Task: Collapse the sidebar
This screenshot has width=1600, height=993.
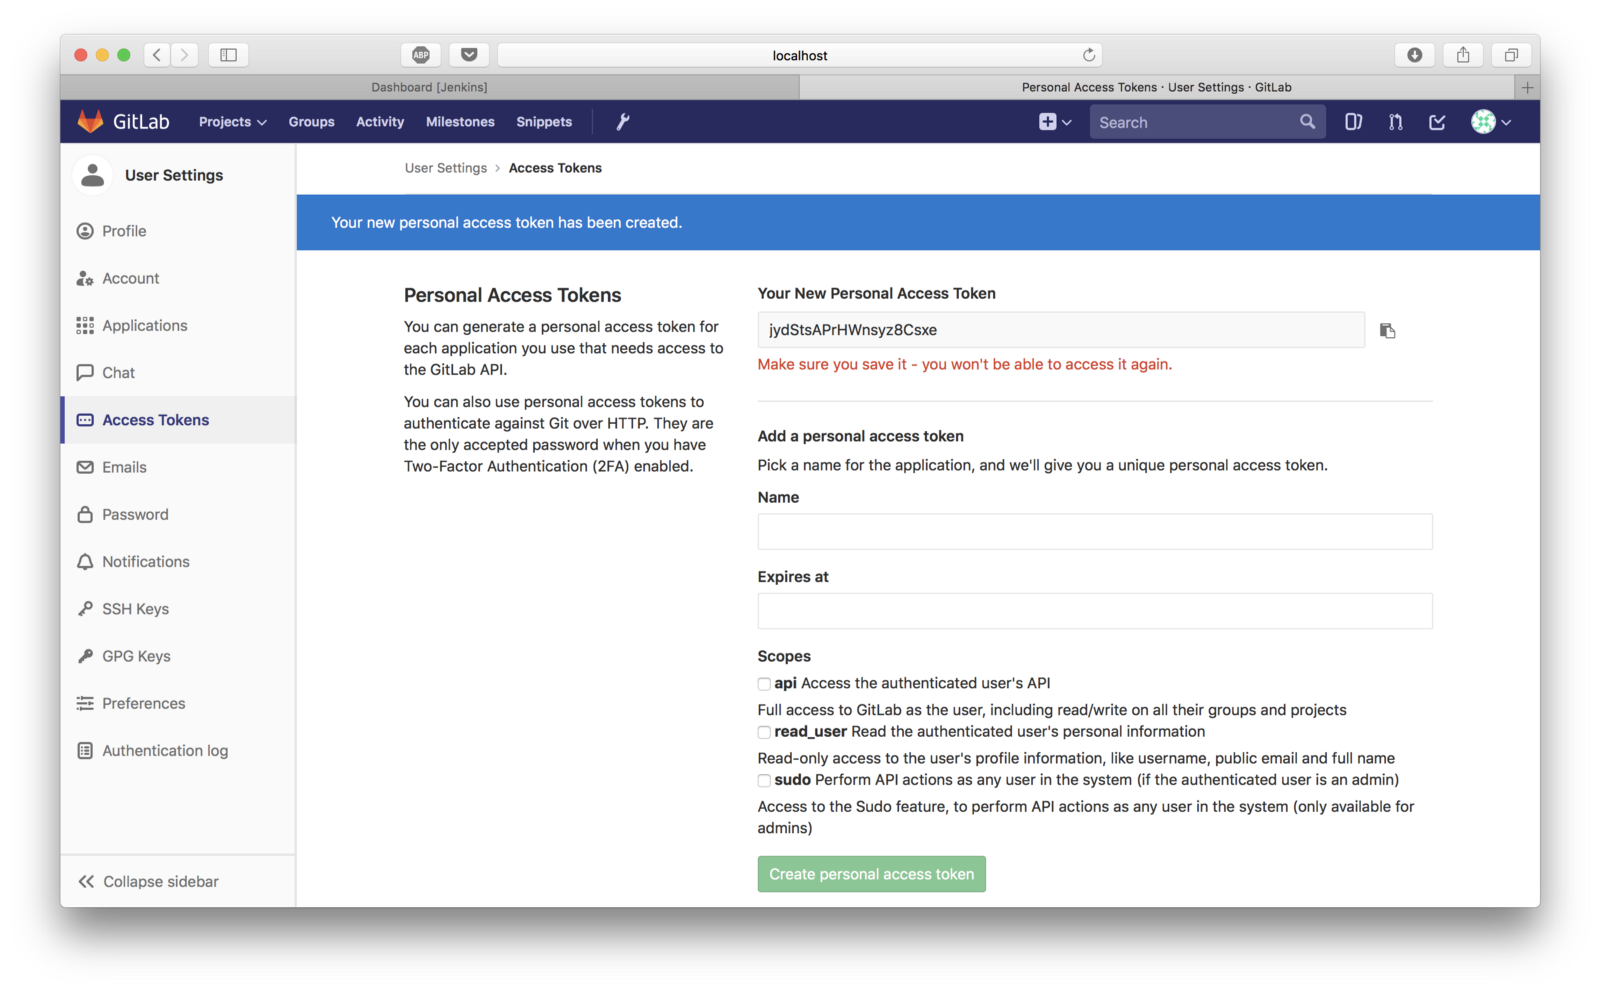Action: tap(148, 881)
